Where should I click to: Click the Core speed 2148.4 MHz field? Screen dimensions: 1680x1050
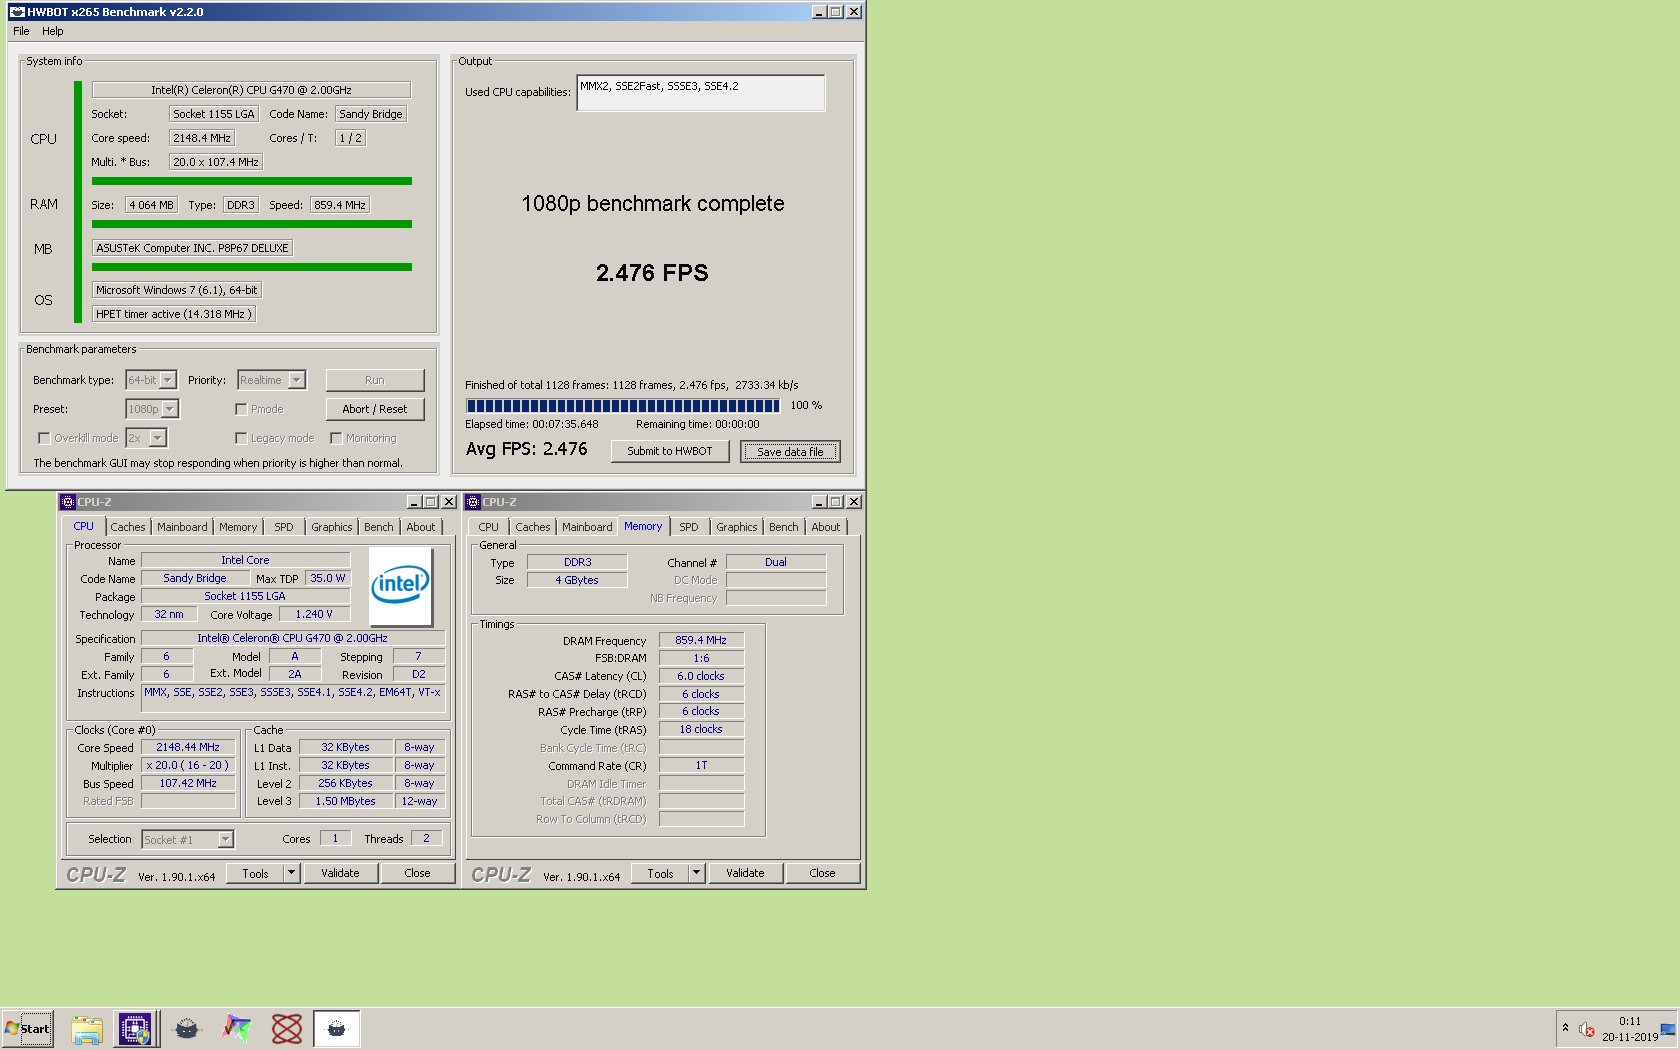pos(202,138)
